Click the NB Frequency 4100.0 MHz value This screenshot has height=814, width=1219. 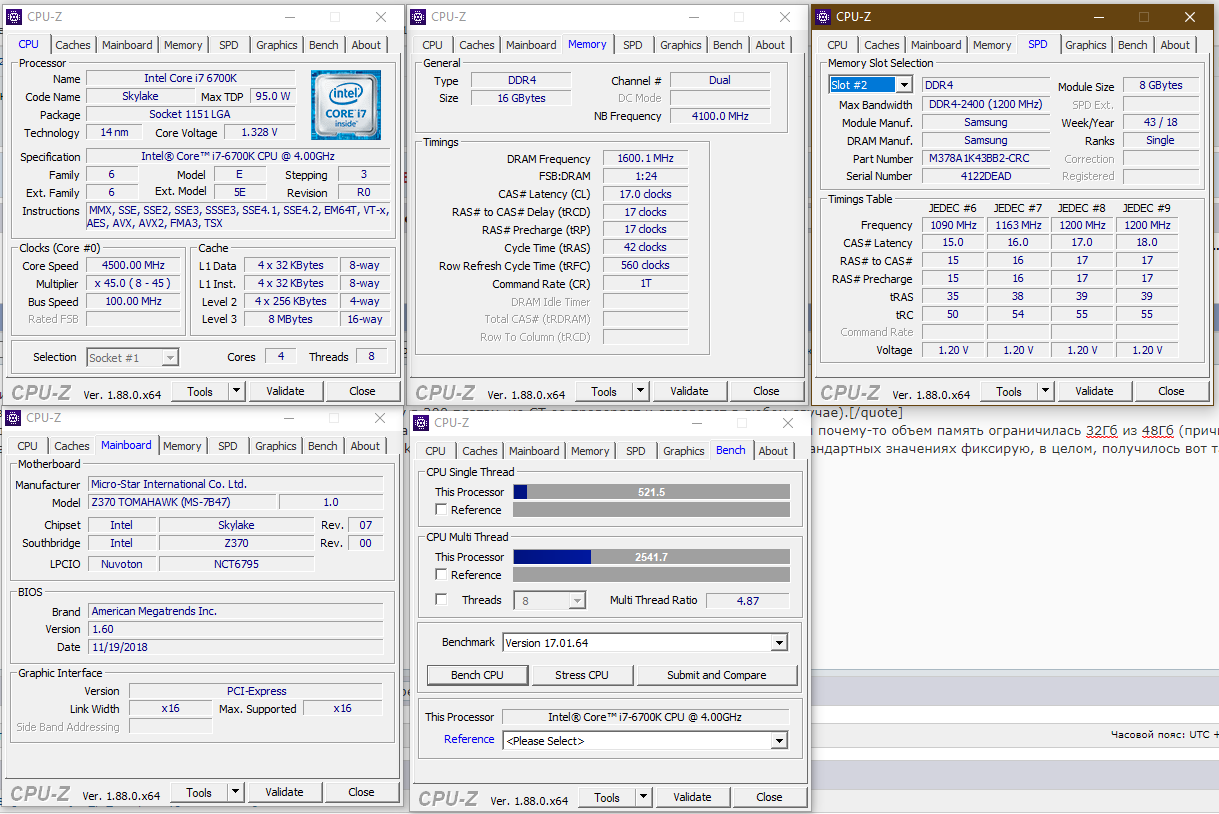pyautogui.click(x=720, y=116)
